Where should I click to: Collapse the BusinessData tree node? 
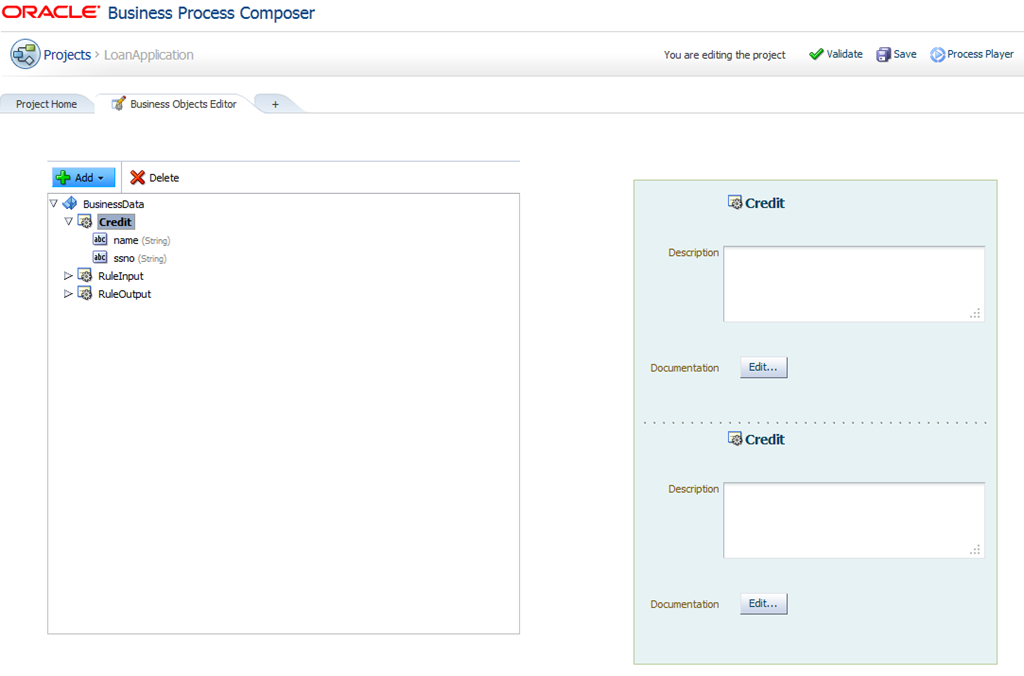53,204
